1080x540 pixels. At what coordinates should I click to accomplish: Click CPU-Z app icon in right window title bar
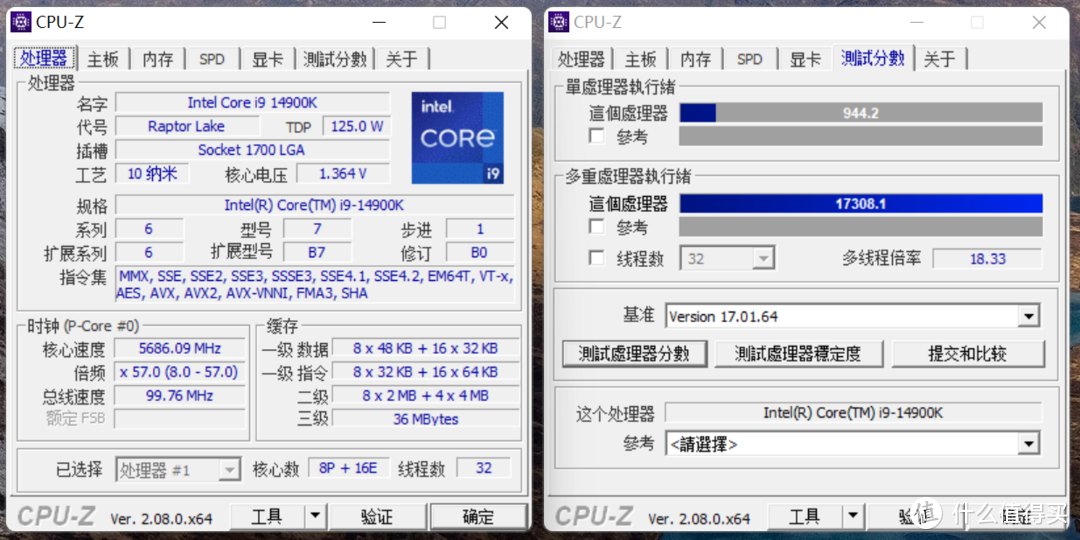(x=559, y=22)
